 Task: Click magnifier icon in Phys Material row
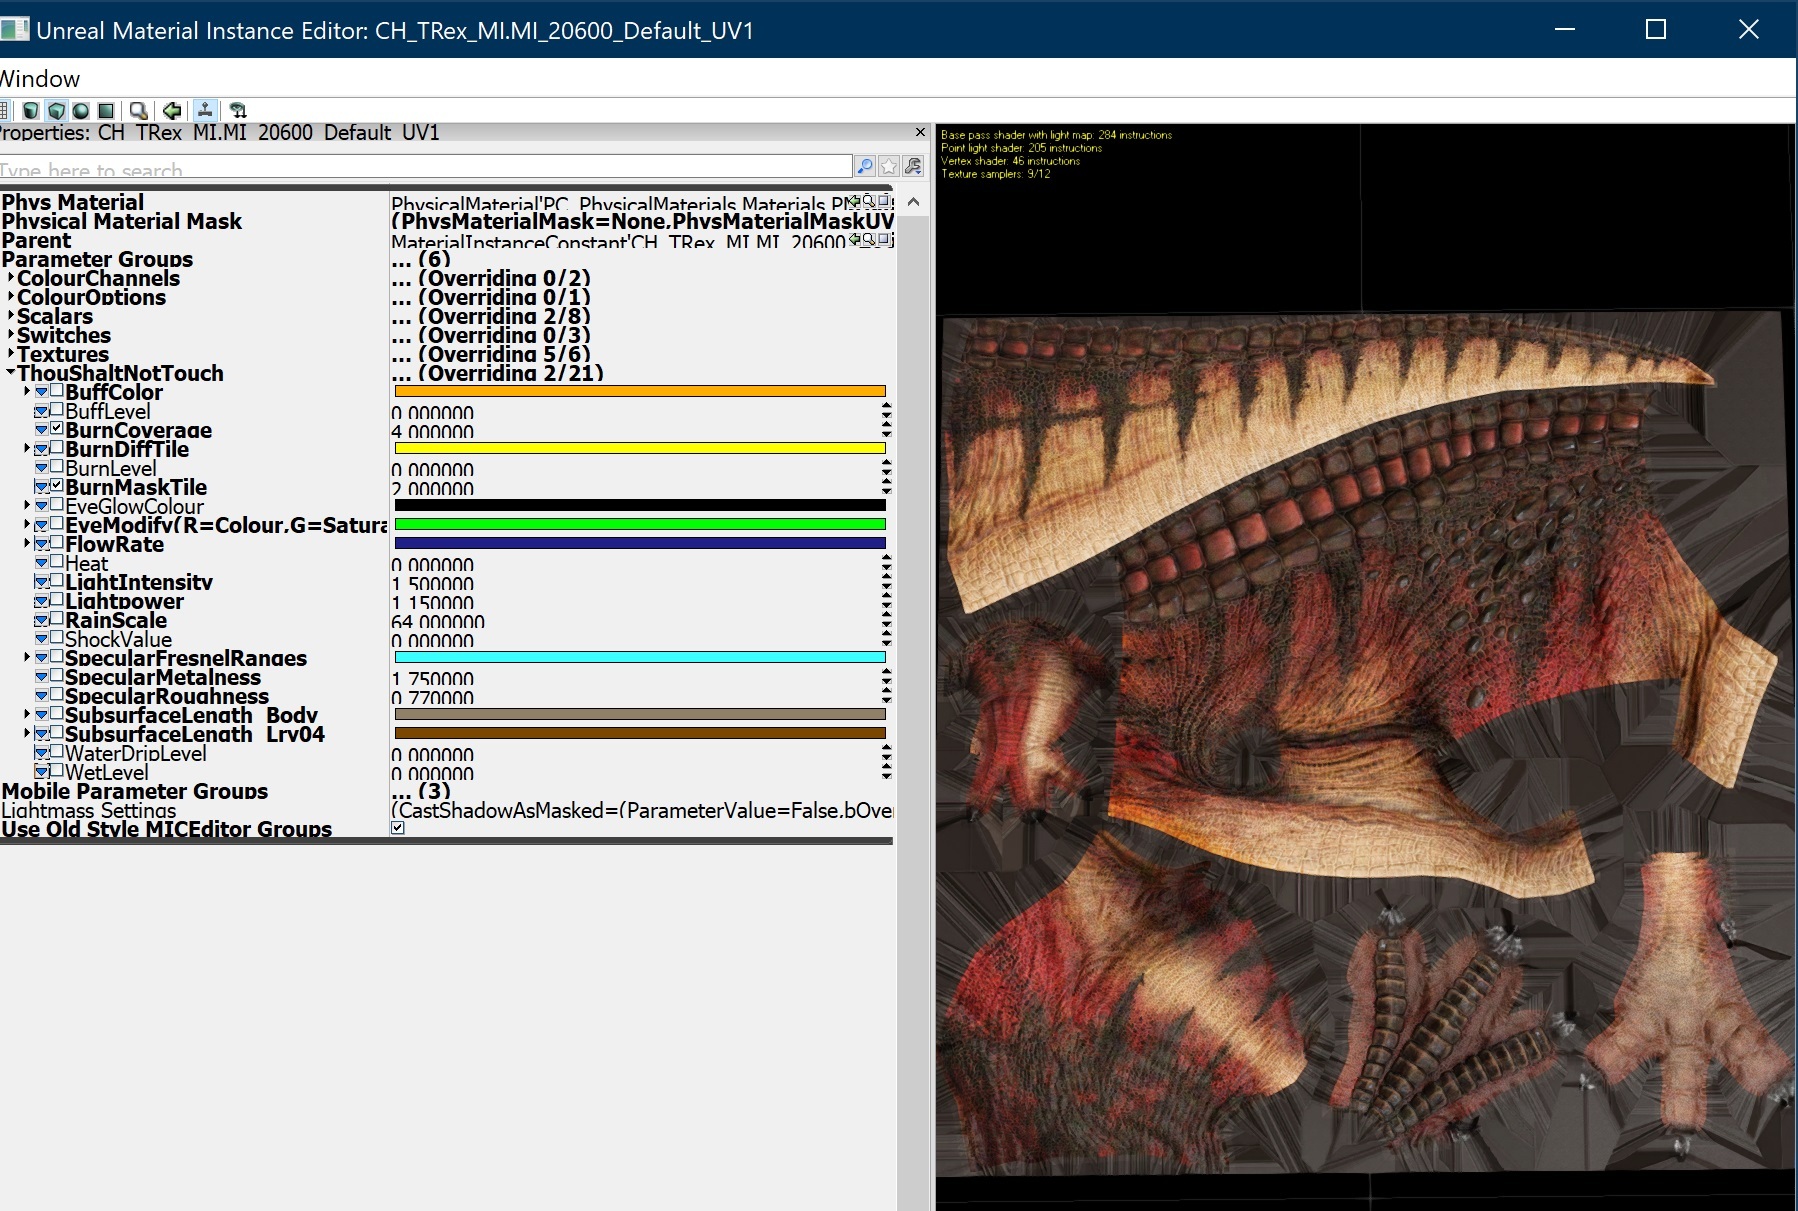point(868,201)
